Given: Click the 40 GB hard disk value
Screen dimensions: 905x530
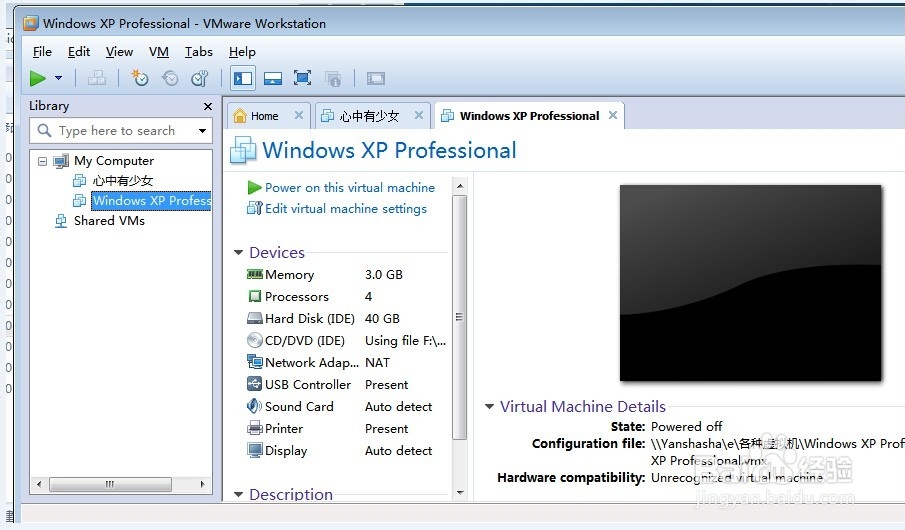Looking at the screenshot, I should pos(382,319).
